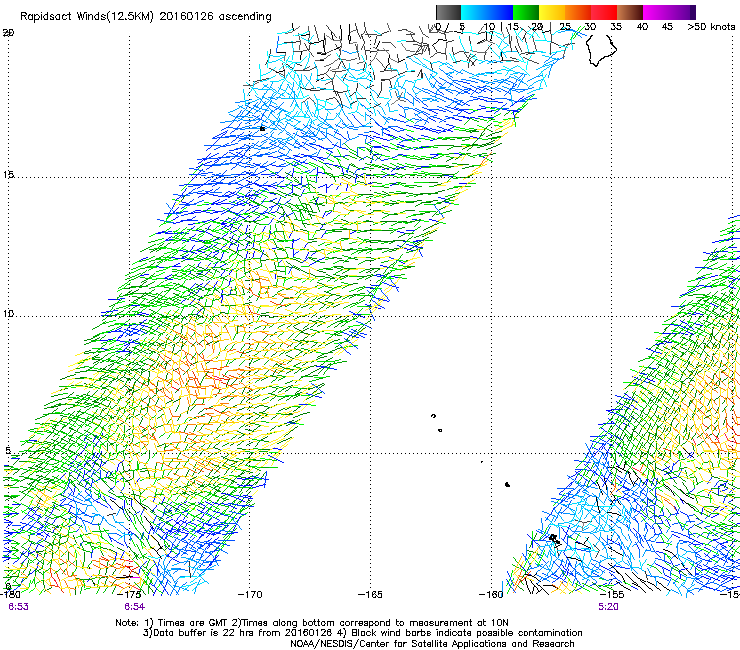Image resolution: width=740 pixels, height=650 pixels.
Task: Click the purple "6:54" overpass time label
Action: 135,607
